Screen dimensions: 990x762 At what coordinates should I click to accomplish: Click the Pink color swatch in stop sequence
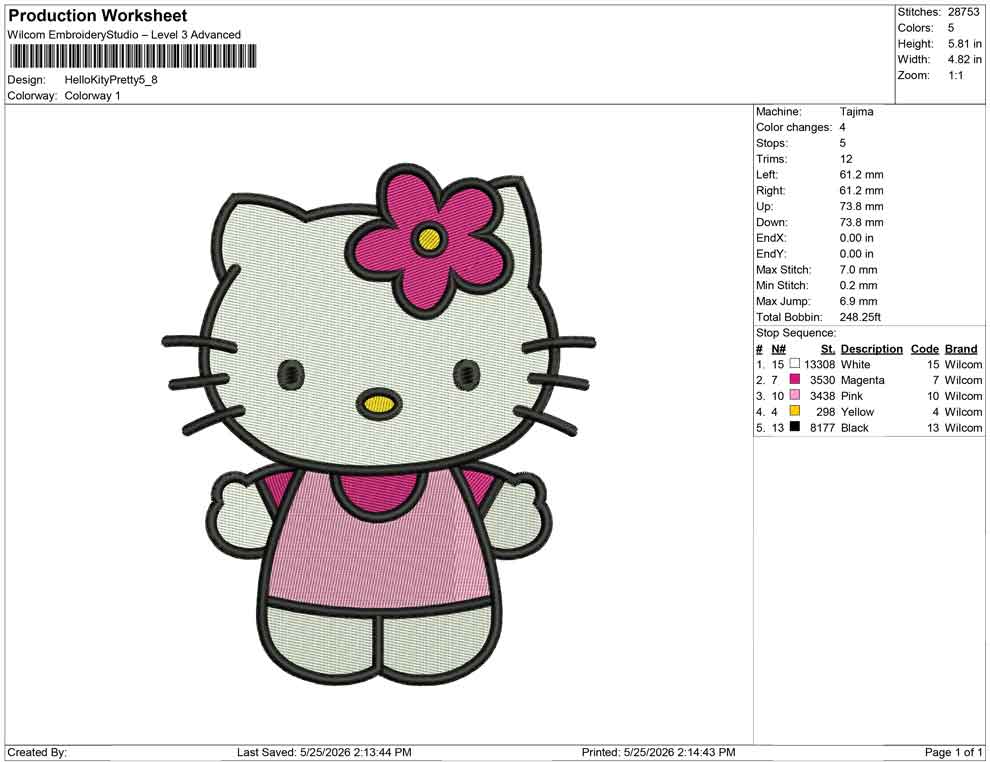pos(795,395)
